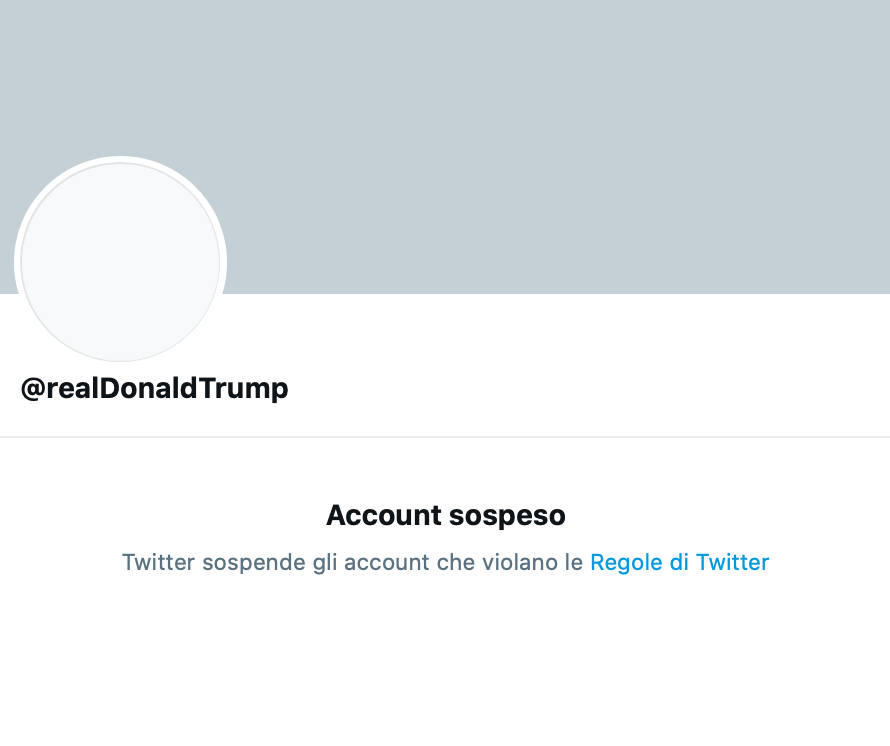The width and height of the screenshot is (890, 746).
Task: Click the words "che violano le" before the link
Action: coord(510,562)
